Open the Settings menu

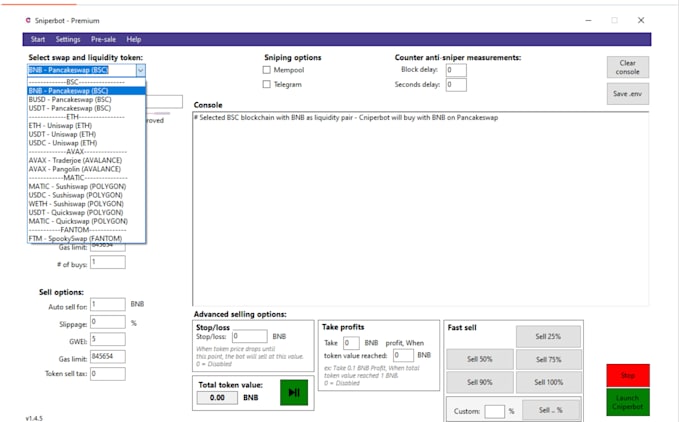point(68,39)
